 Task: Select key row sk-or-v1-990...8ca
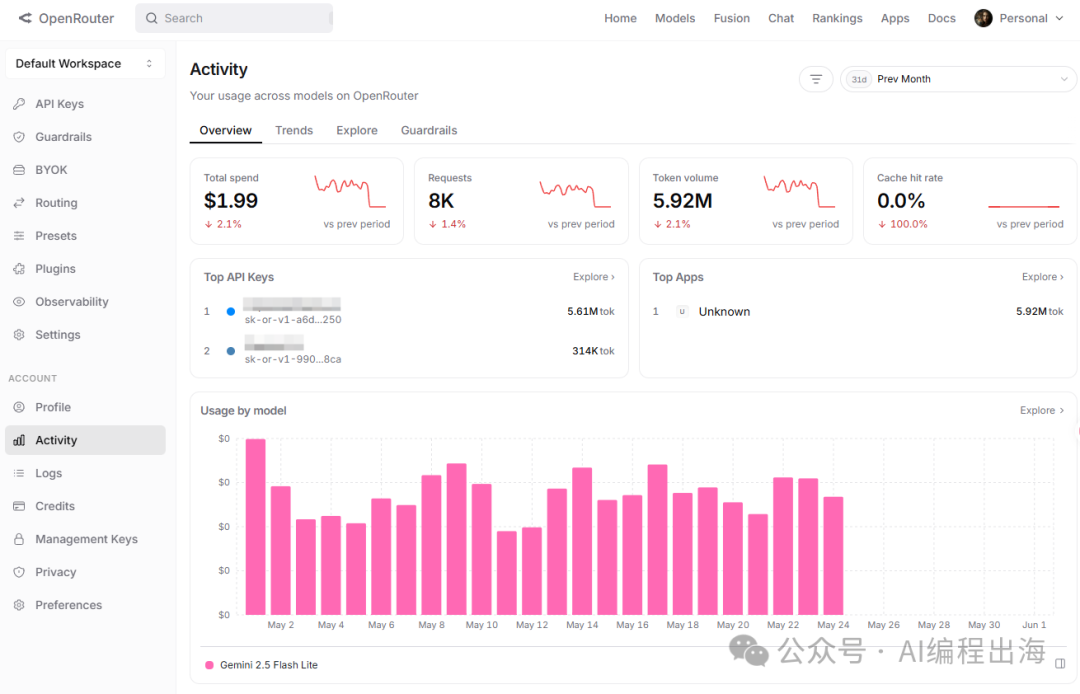point(409,351)
